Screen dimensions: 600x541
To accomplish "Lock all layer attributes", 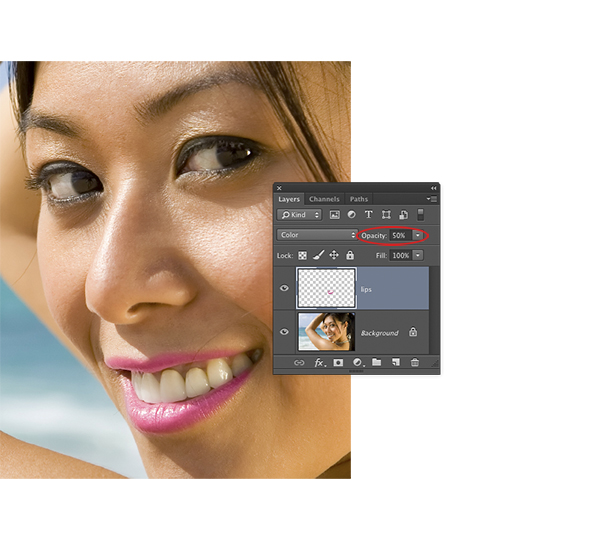I will 350,255.
